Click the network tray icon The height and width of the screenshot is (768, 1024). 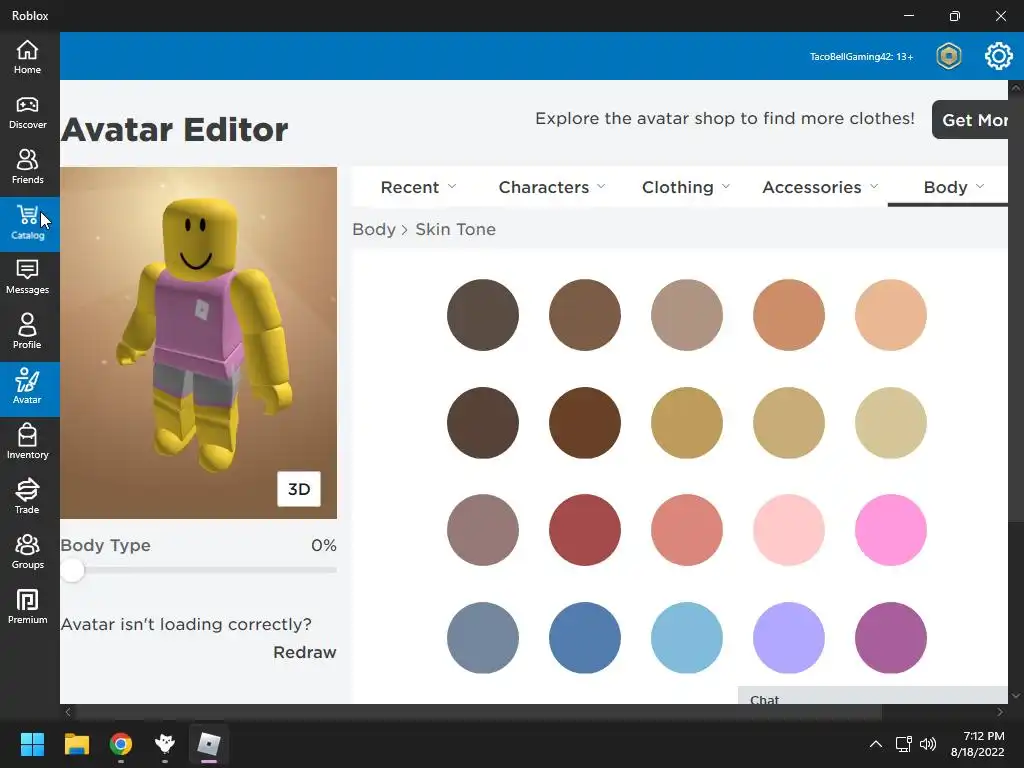903,744
